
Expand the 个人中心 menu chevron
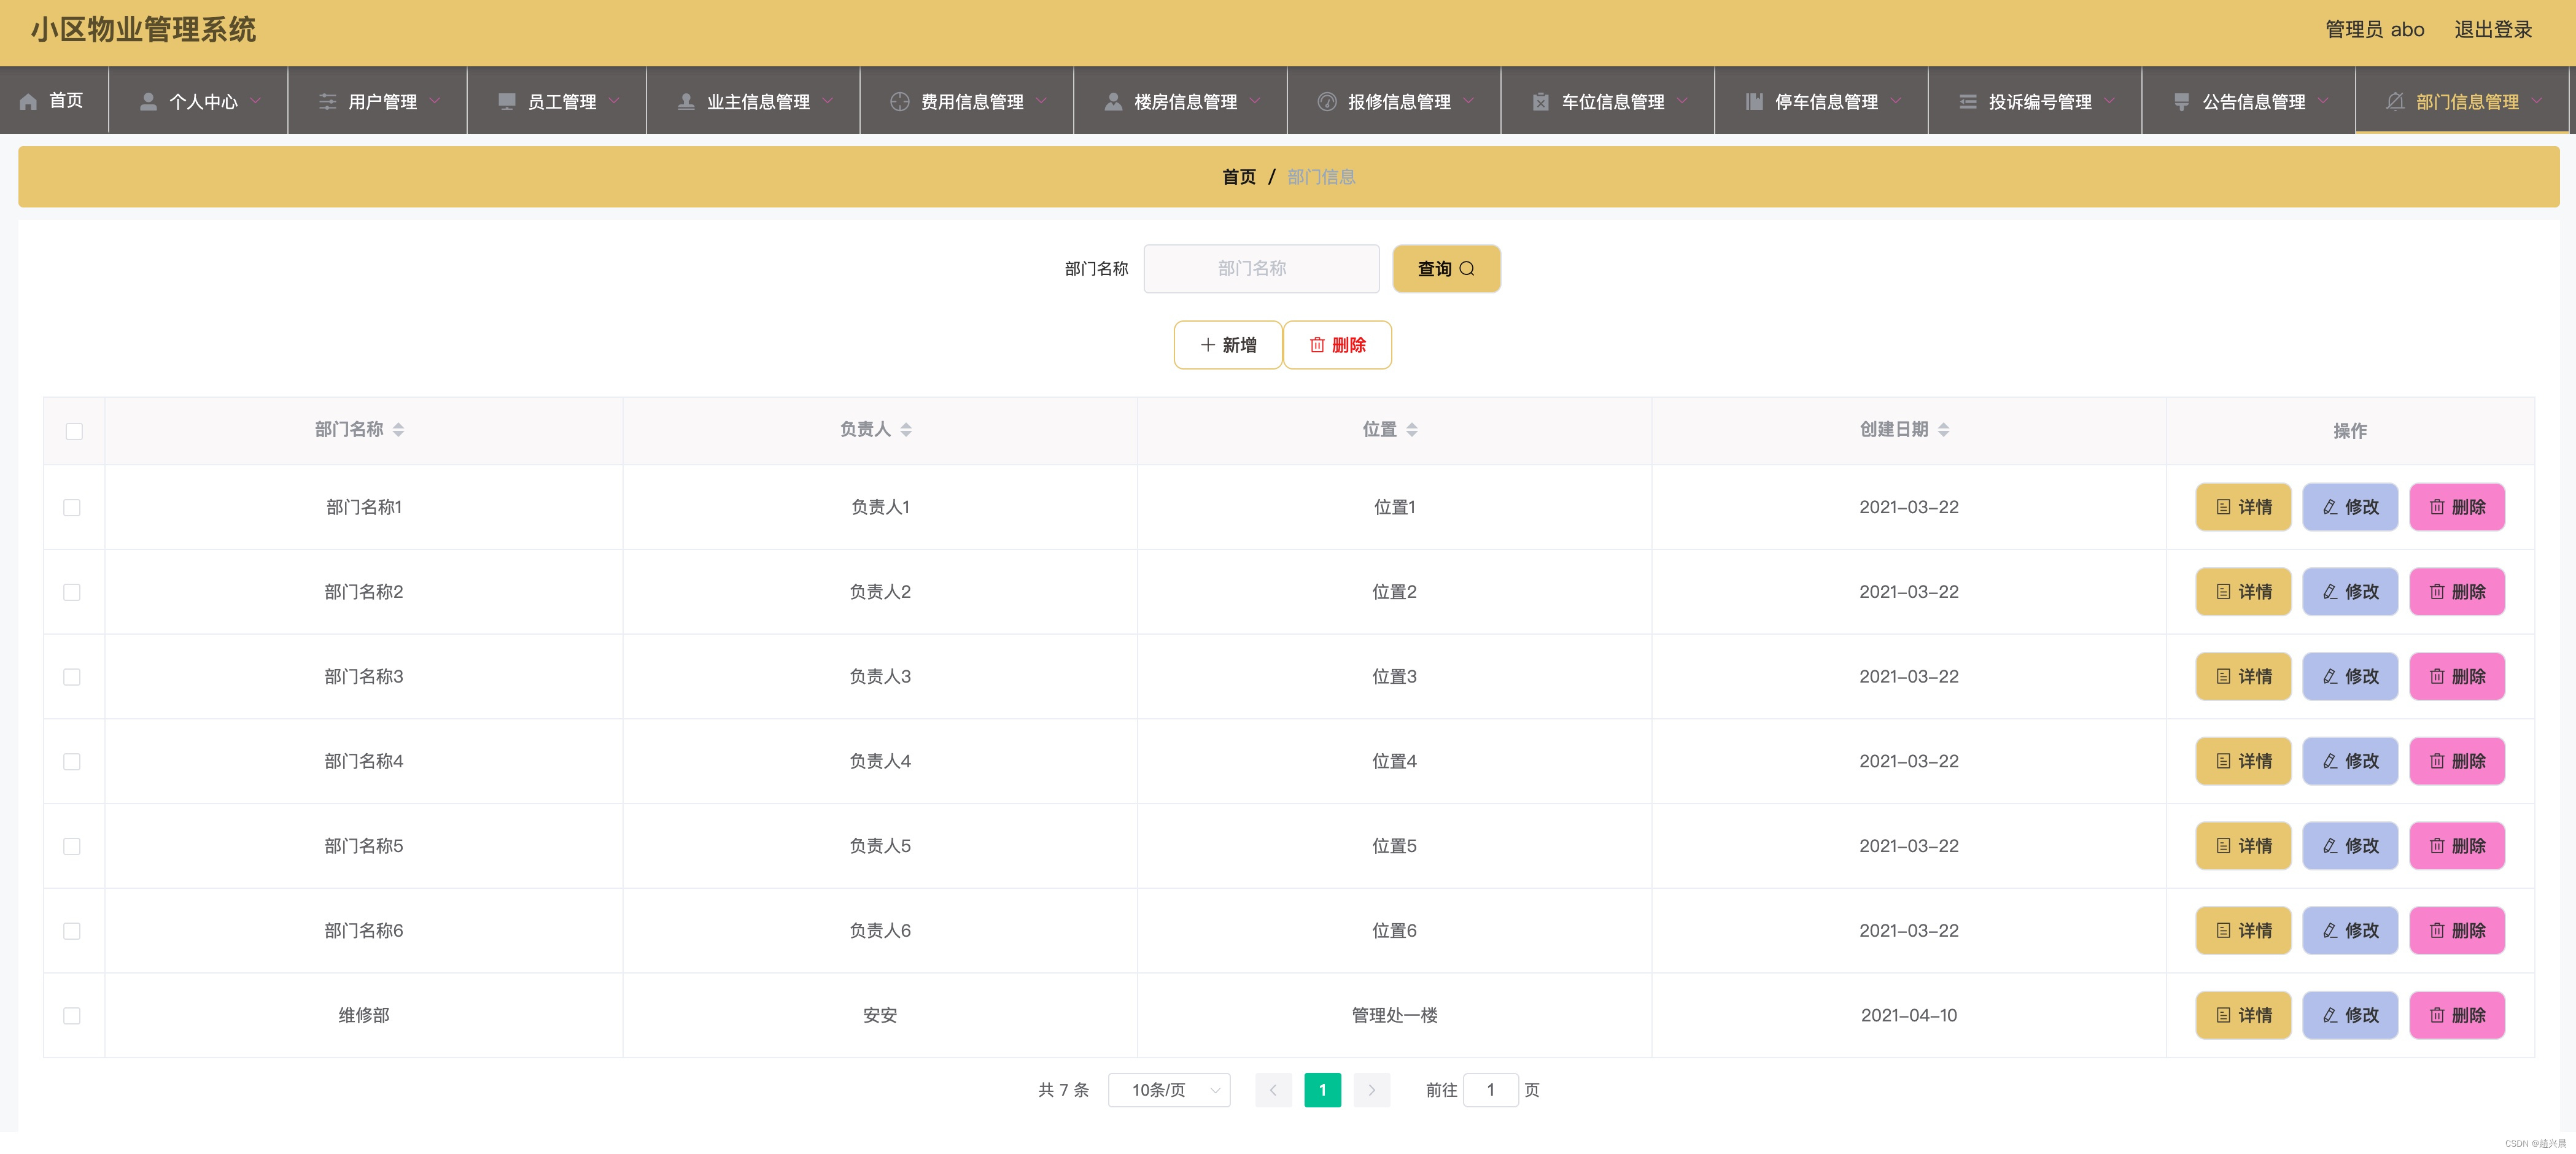pyautogui.click(x=256, y=101)
